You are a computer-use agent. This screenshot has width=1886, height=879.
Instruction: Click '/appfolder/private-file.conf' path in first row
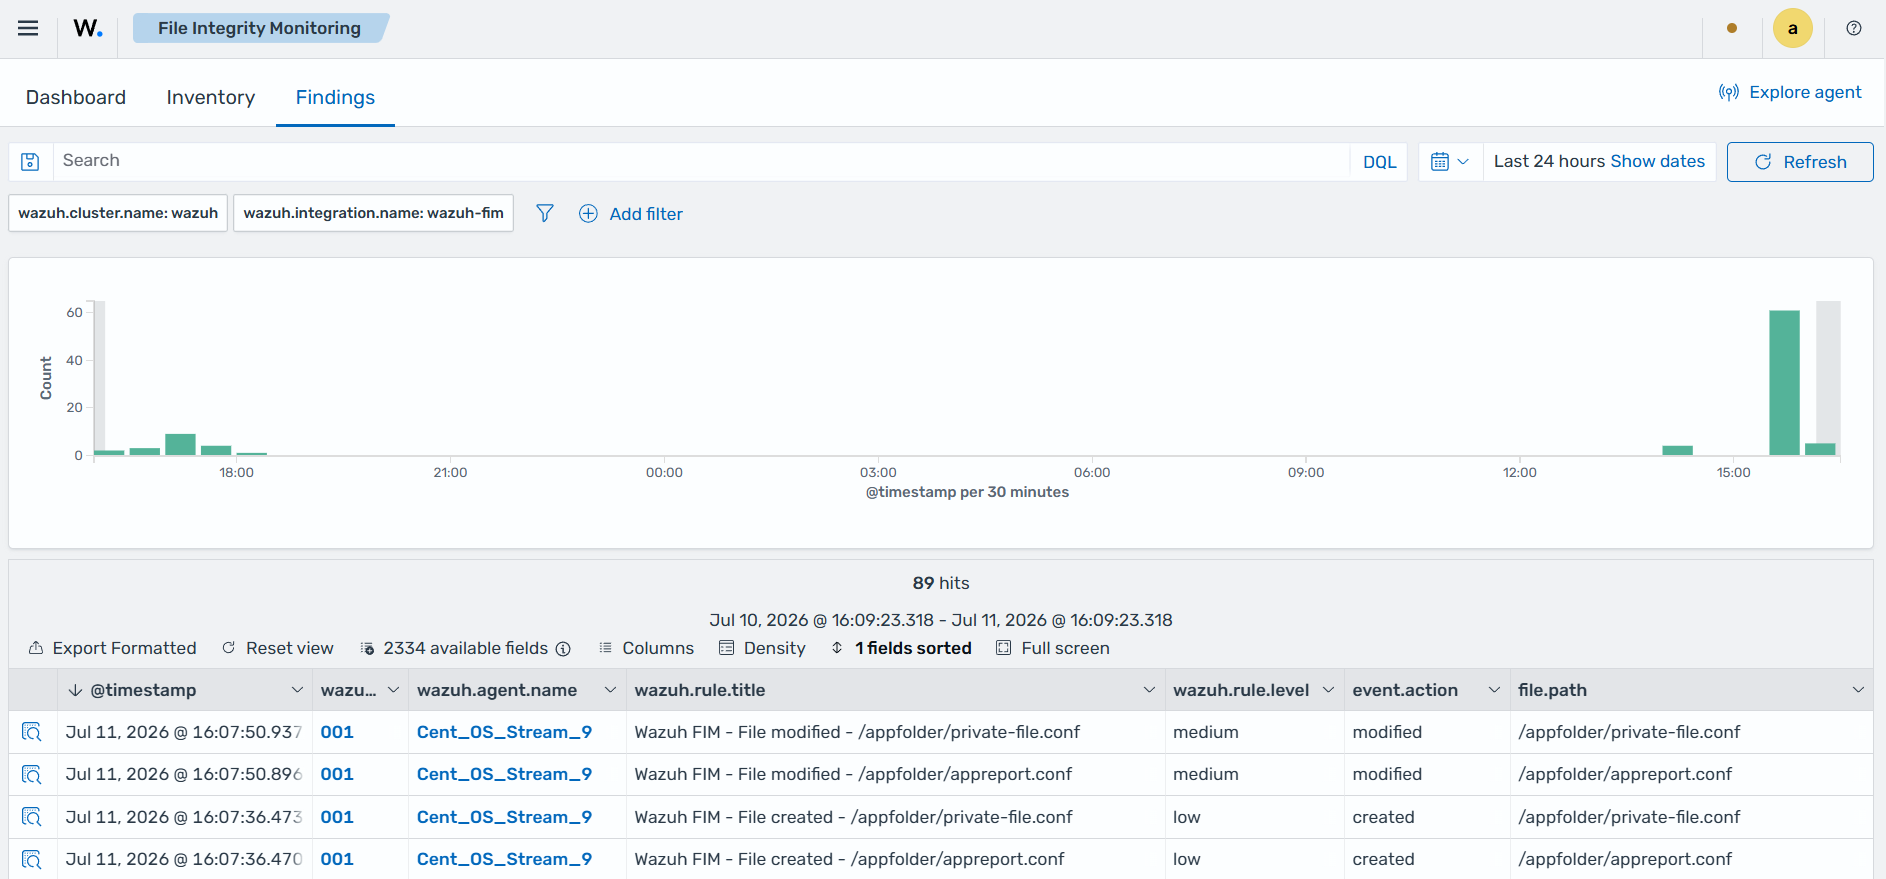1629,732
